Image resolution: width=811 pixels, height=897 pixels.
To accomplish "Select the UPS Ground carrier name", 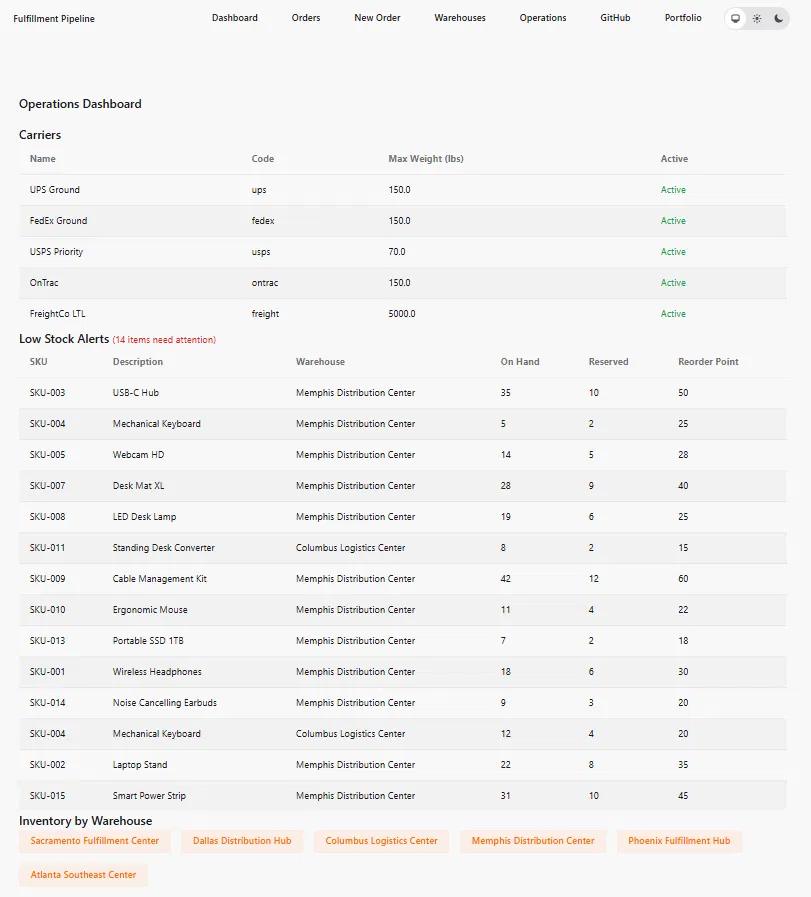I will pos(55,190).
